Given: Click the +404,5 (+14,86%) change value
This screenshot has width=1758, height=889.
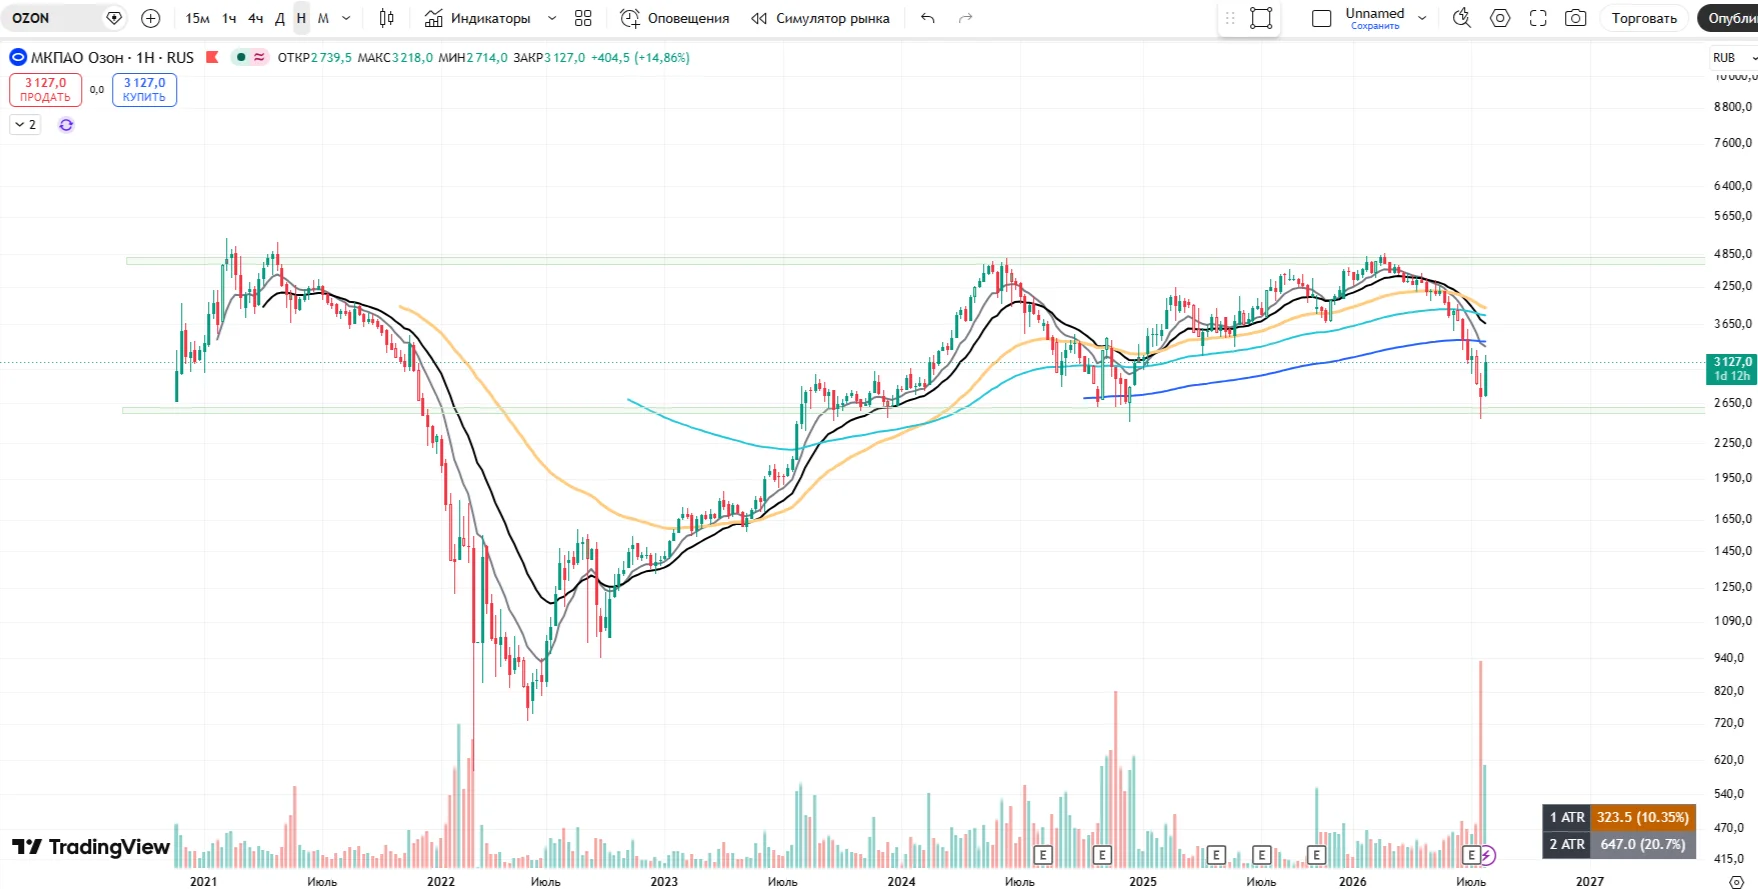Looking at the screenshot, I should tap(641, 58).
